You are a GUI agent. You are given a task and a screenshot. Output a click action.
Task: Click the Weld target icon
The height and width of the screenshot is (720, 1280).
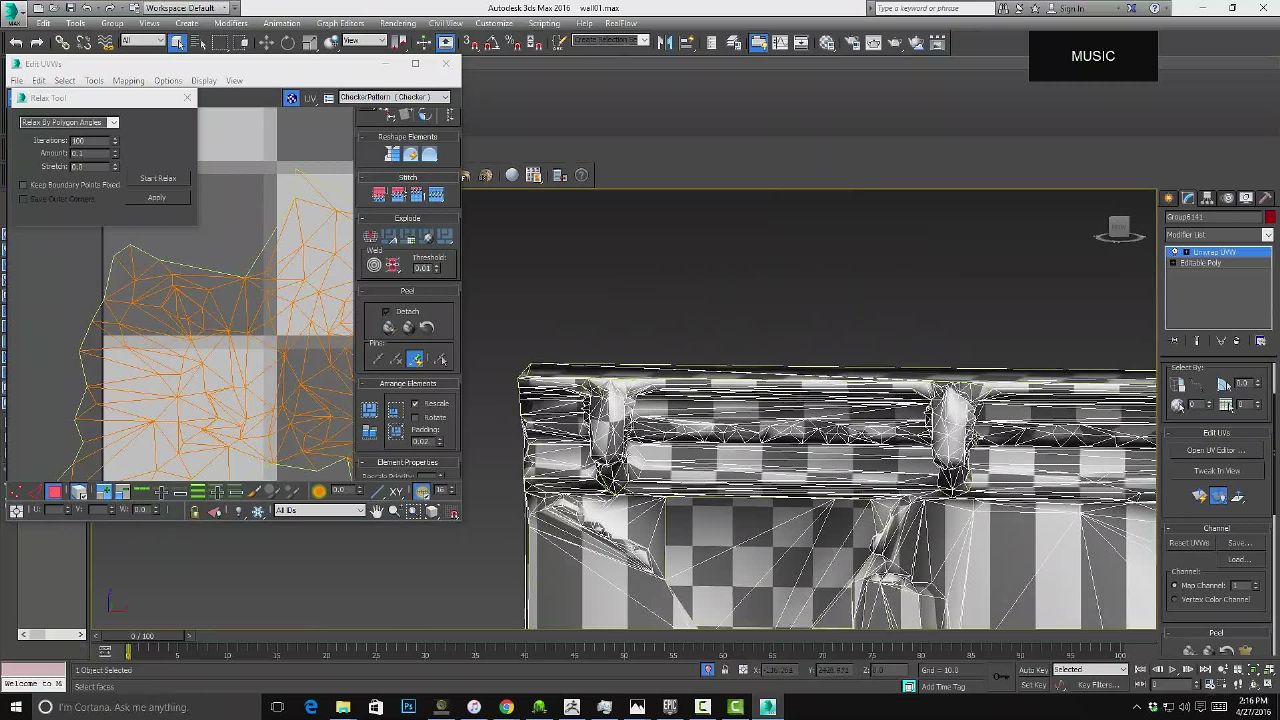pyautogui.click(x=374, y=265)
